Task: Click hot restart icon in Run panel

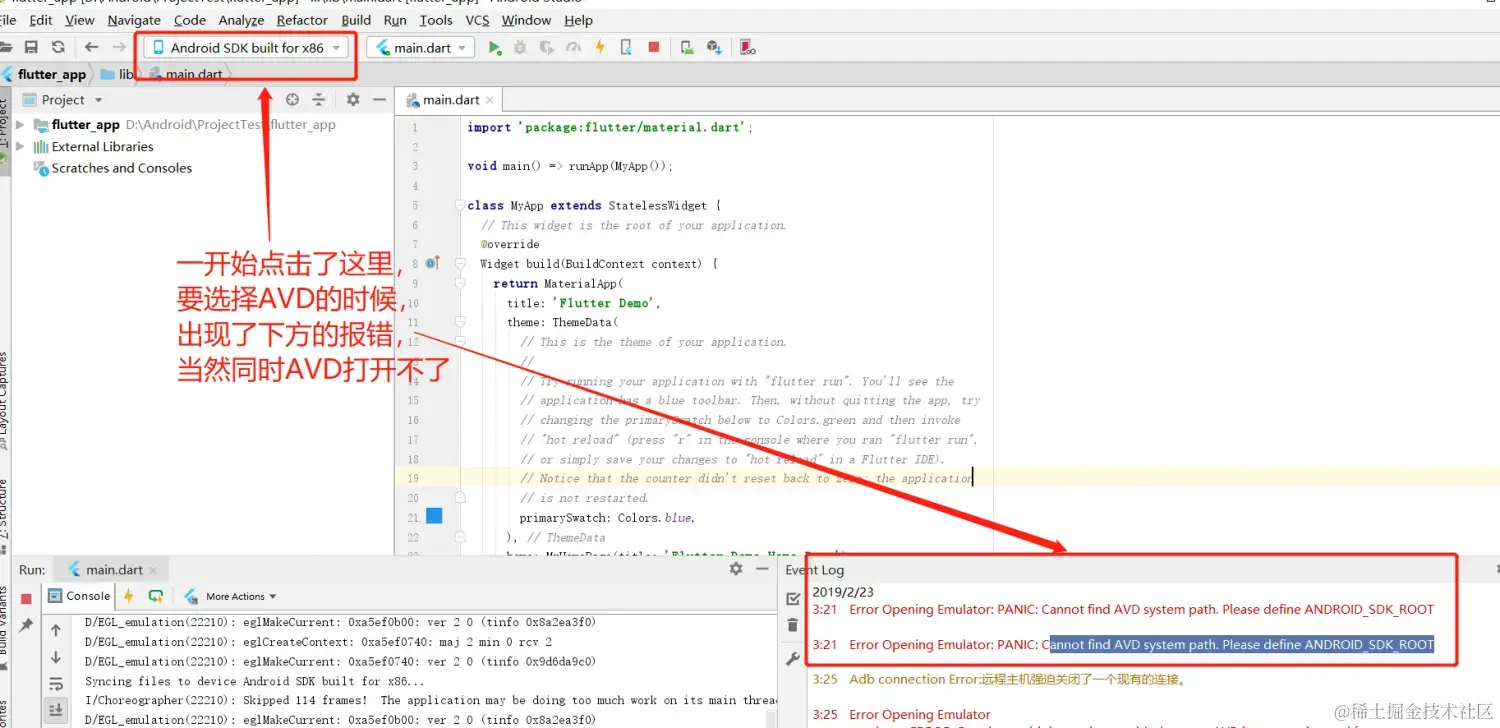Action: pyautogui.click(x=156, y=596)
